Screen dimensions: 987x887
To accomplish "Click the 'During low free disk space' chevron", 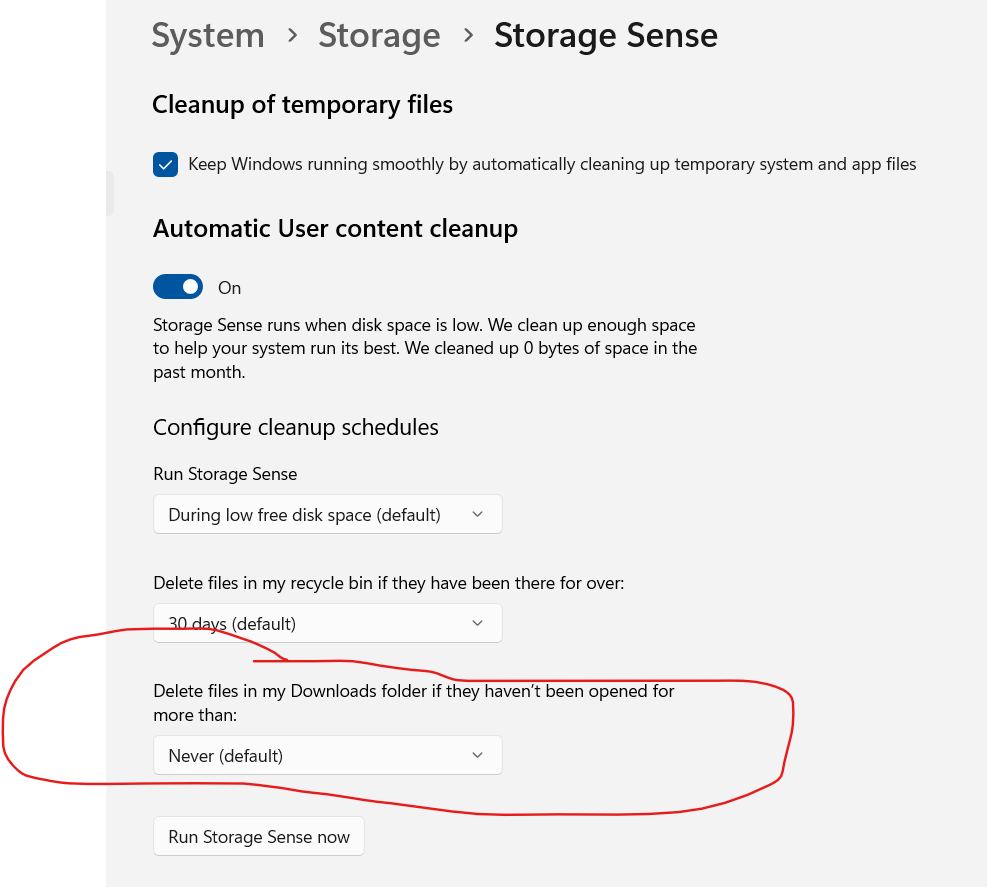I will 477,515.
